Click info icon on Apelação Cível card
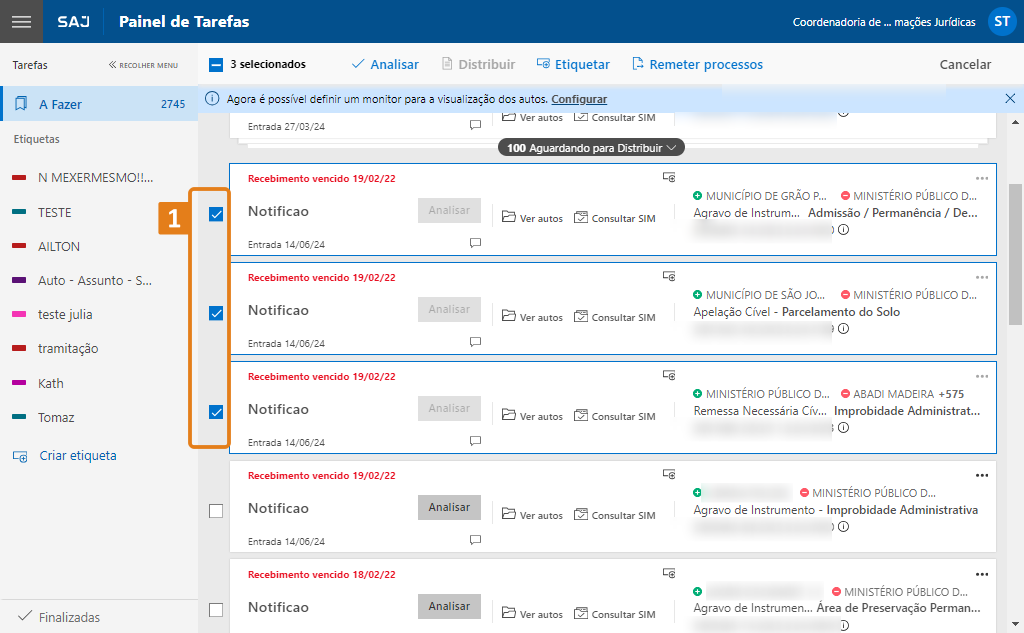Screen dimensions: 1024x633 [843, 329]
